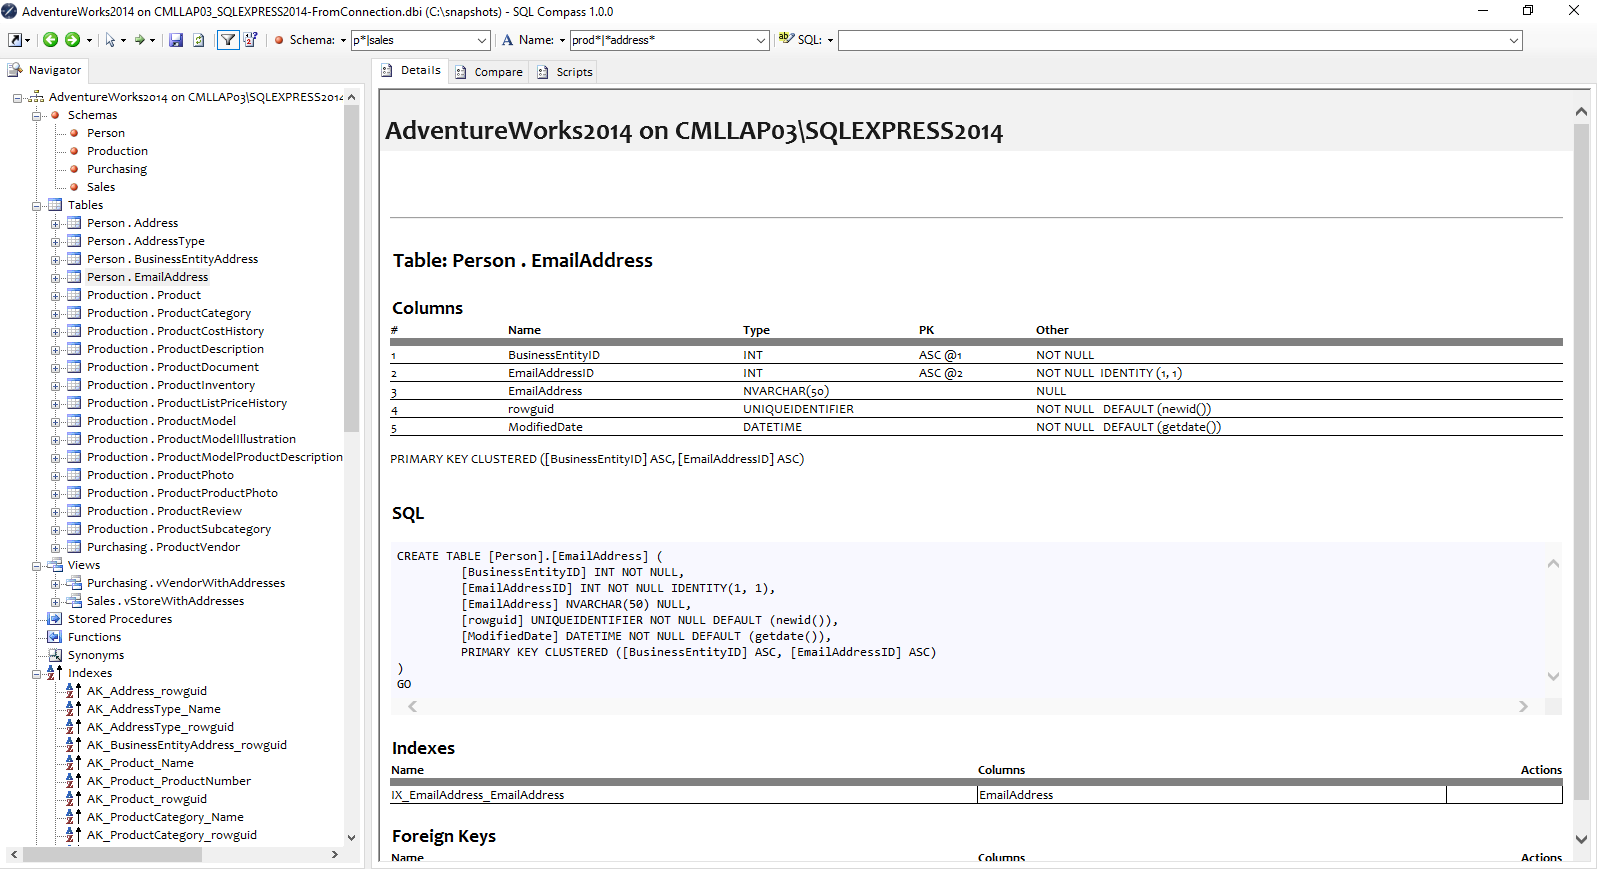The image size is (1597, 869).
Task: Click the Stored Procedures node icon
Action: point(55,619)
